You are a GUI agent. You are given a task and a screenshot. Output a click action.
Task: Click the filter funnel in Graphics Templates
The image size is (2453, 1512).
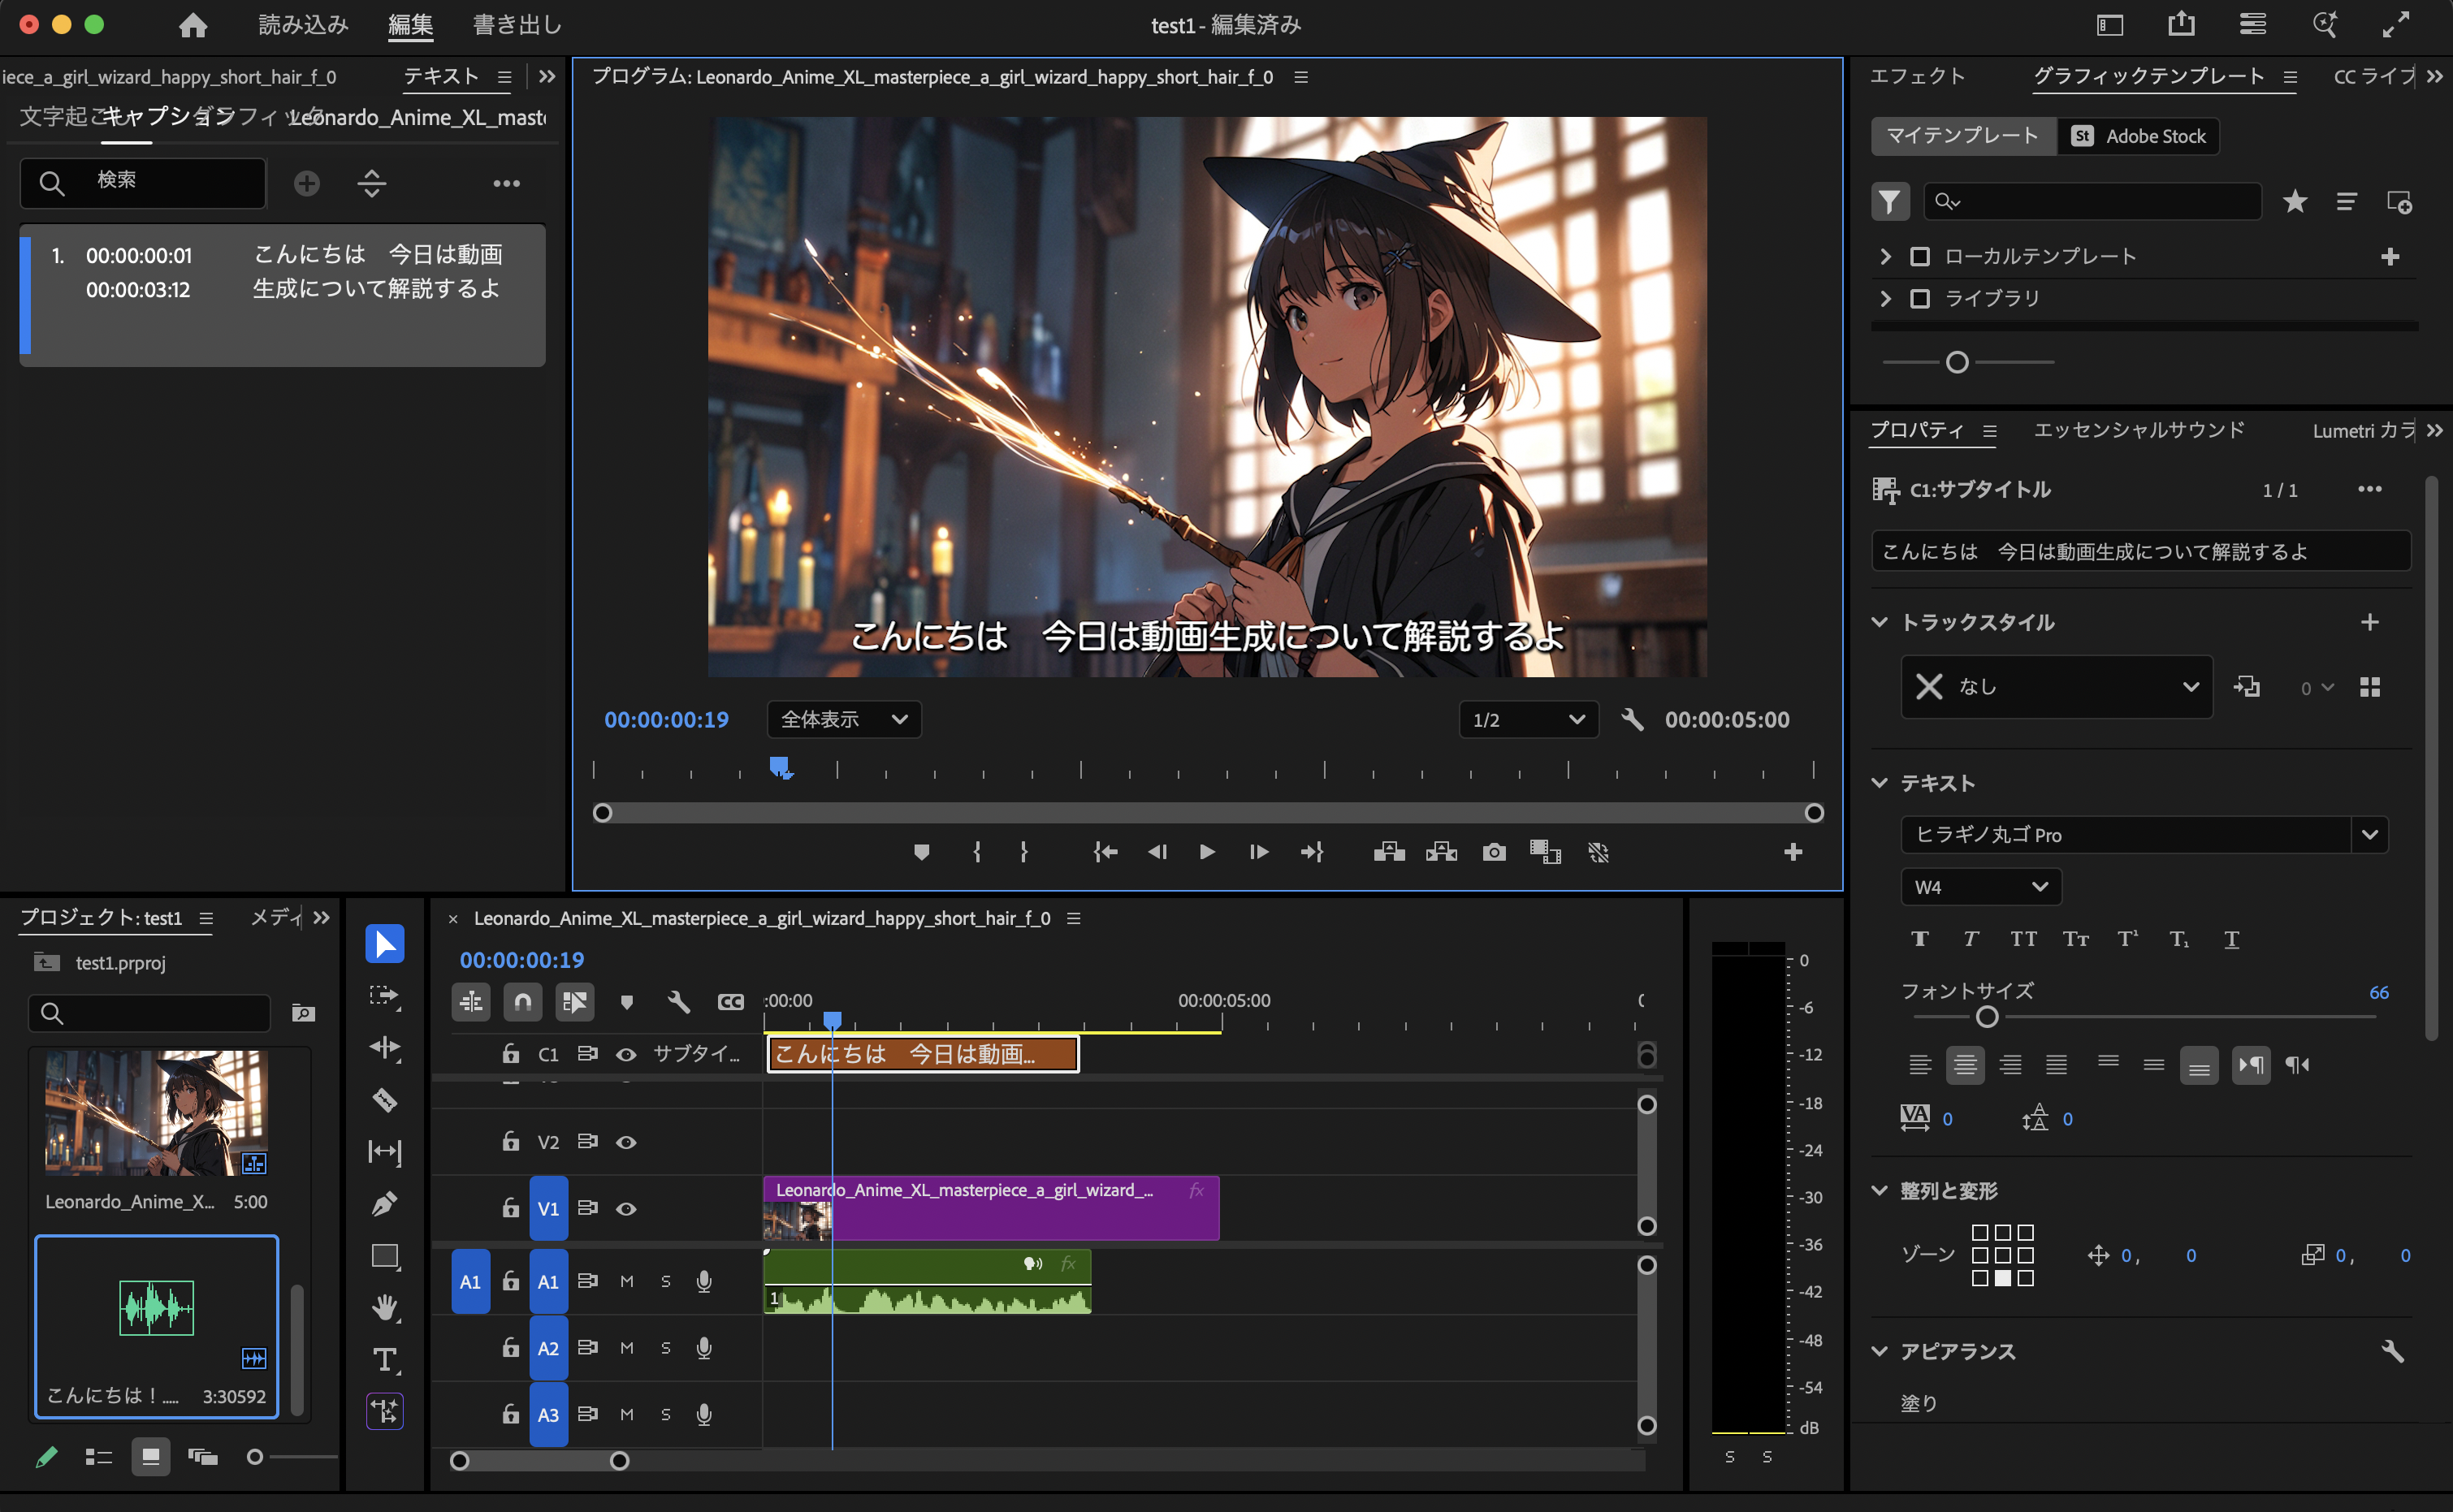tap(1890, 202)
